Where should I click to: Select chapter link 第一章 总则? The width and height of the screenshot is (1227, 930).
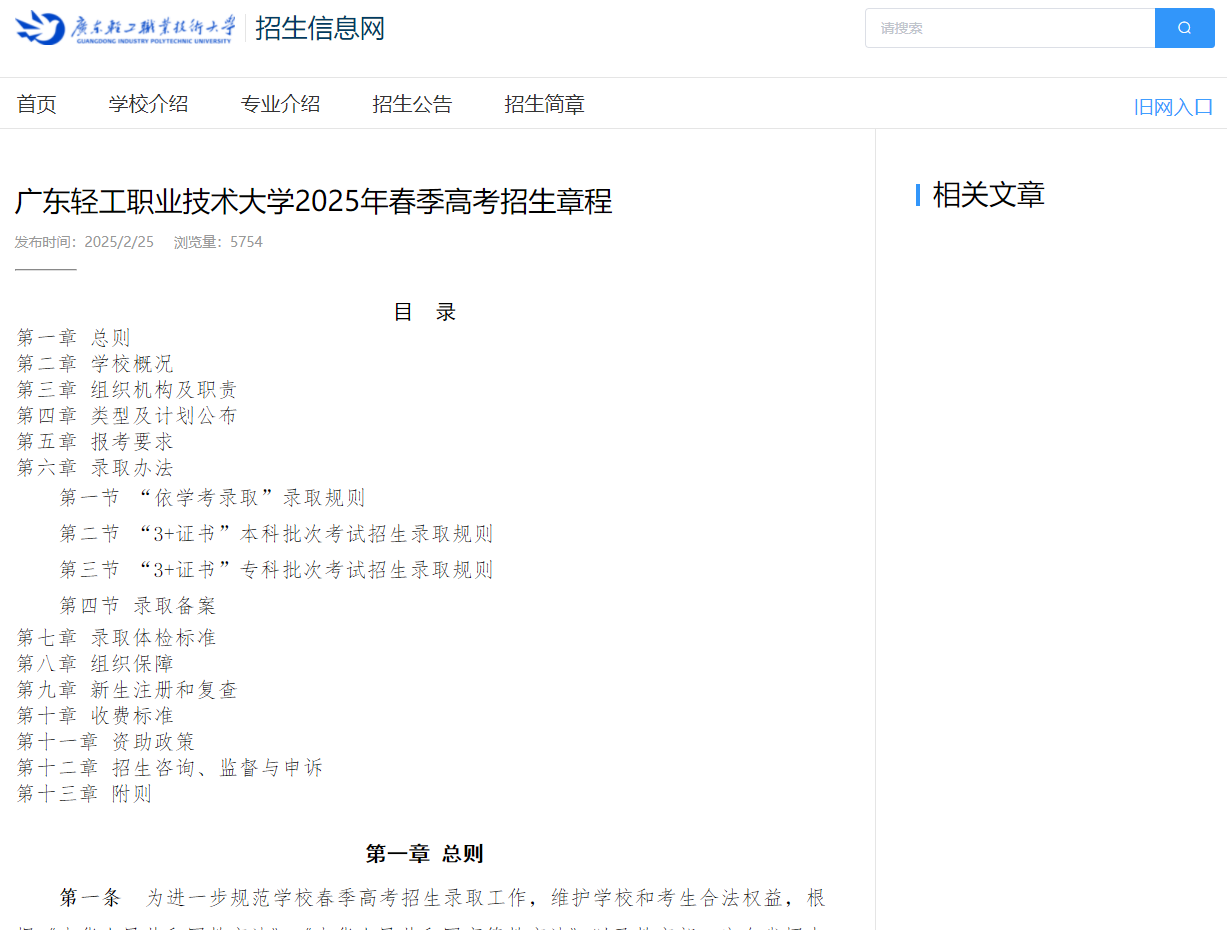[x=73, y=337]
